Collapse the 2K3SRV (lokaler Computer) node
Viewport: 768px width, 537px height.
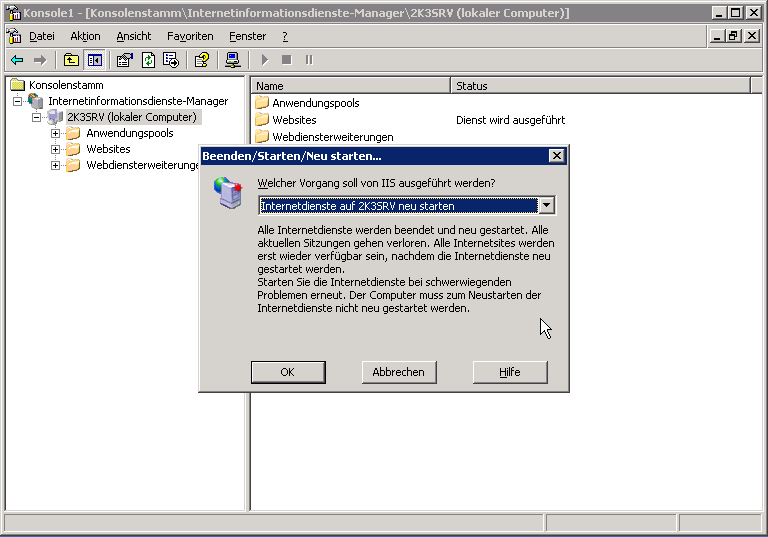36,118
